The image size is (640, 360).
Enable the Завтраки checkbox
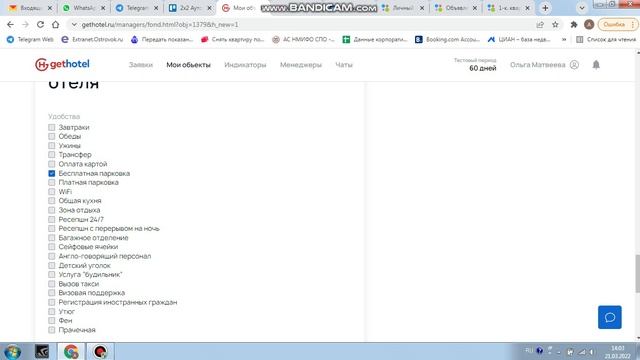[51, 127]
